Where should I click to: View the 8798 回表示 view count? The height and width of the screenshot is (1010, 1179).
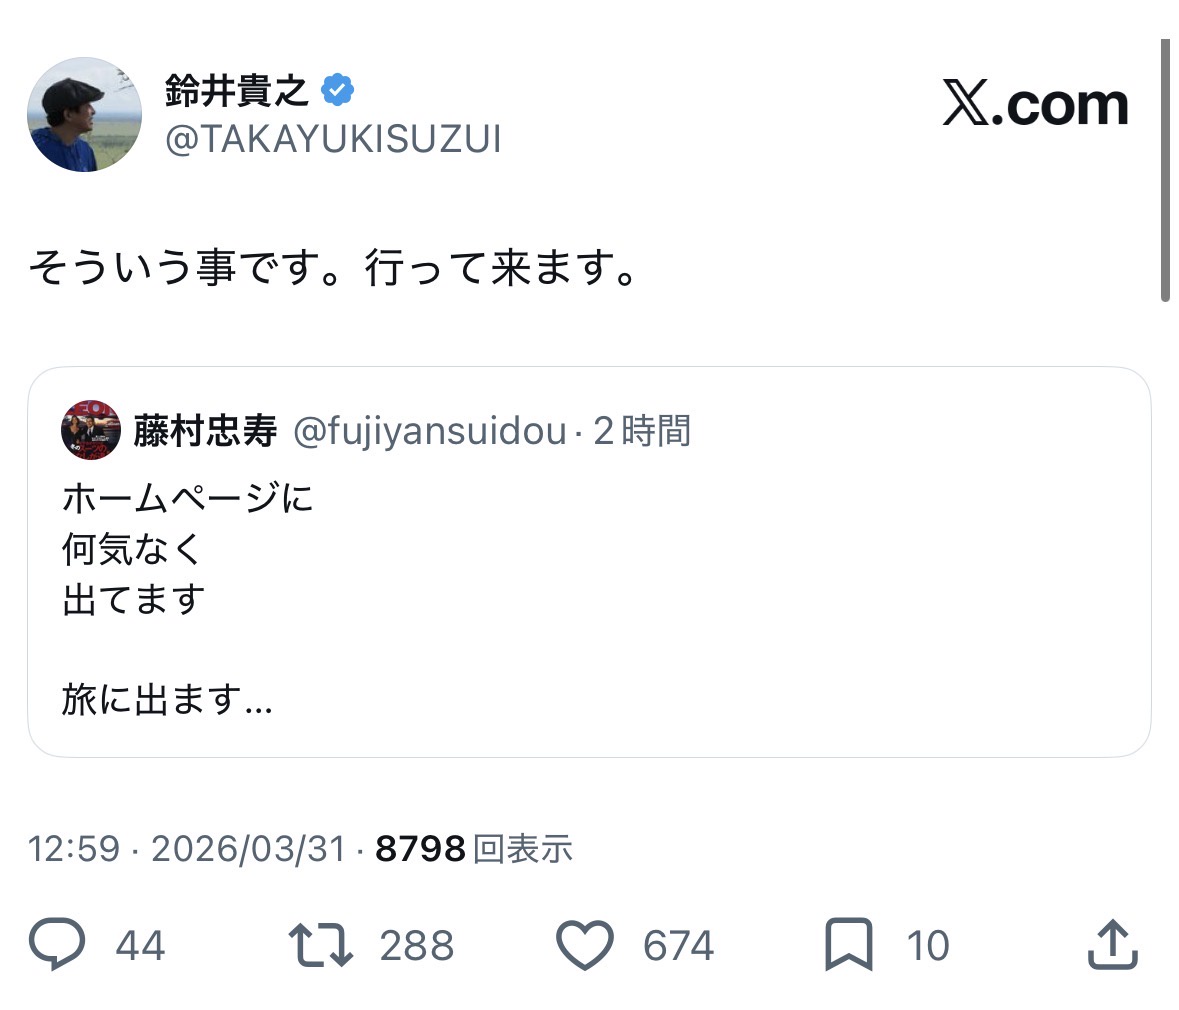473,849
